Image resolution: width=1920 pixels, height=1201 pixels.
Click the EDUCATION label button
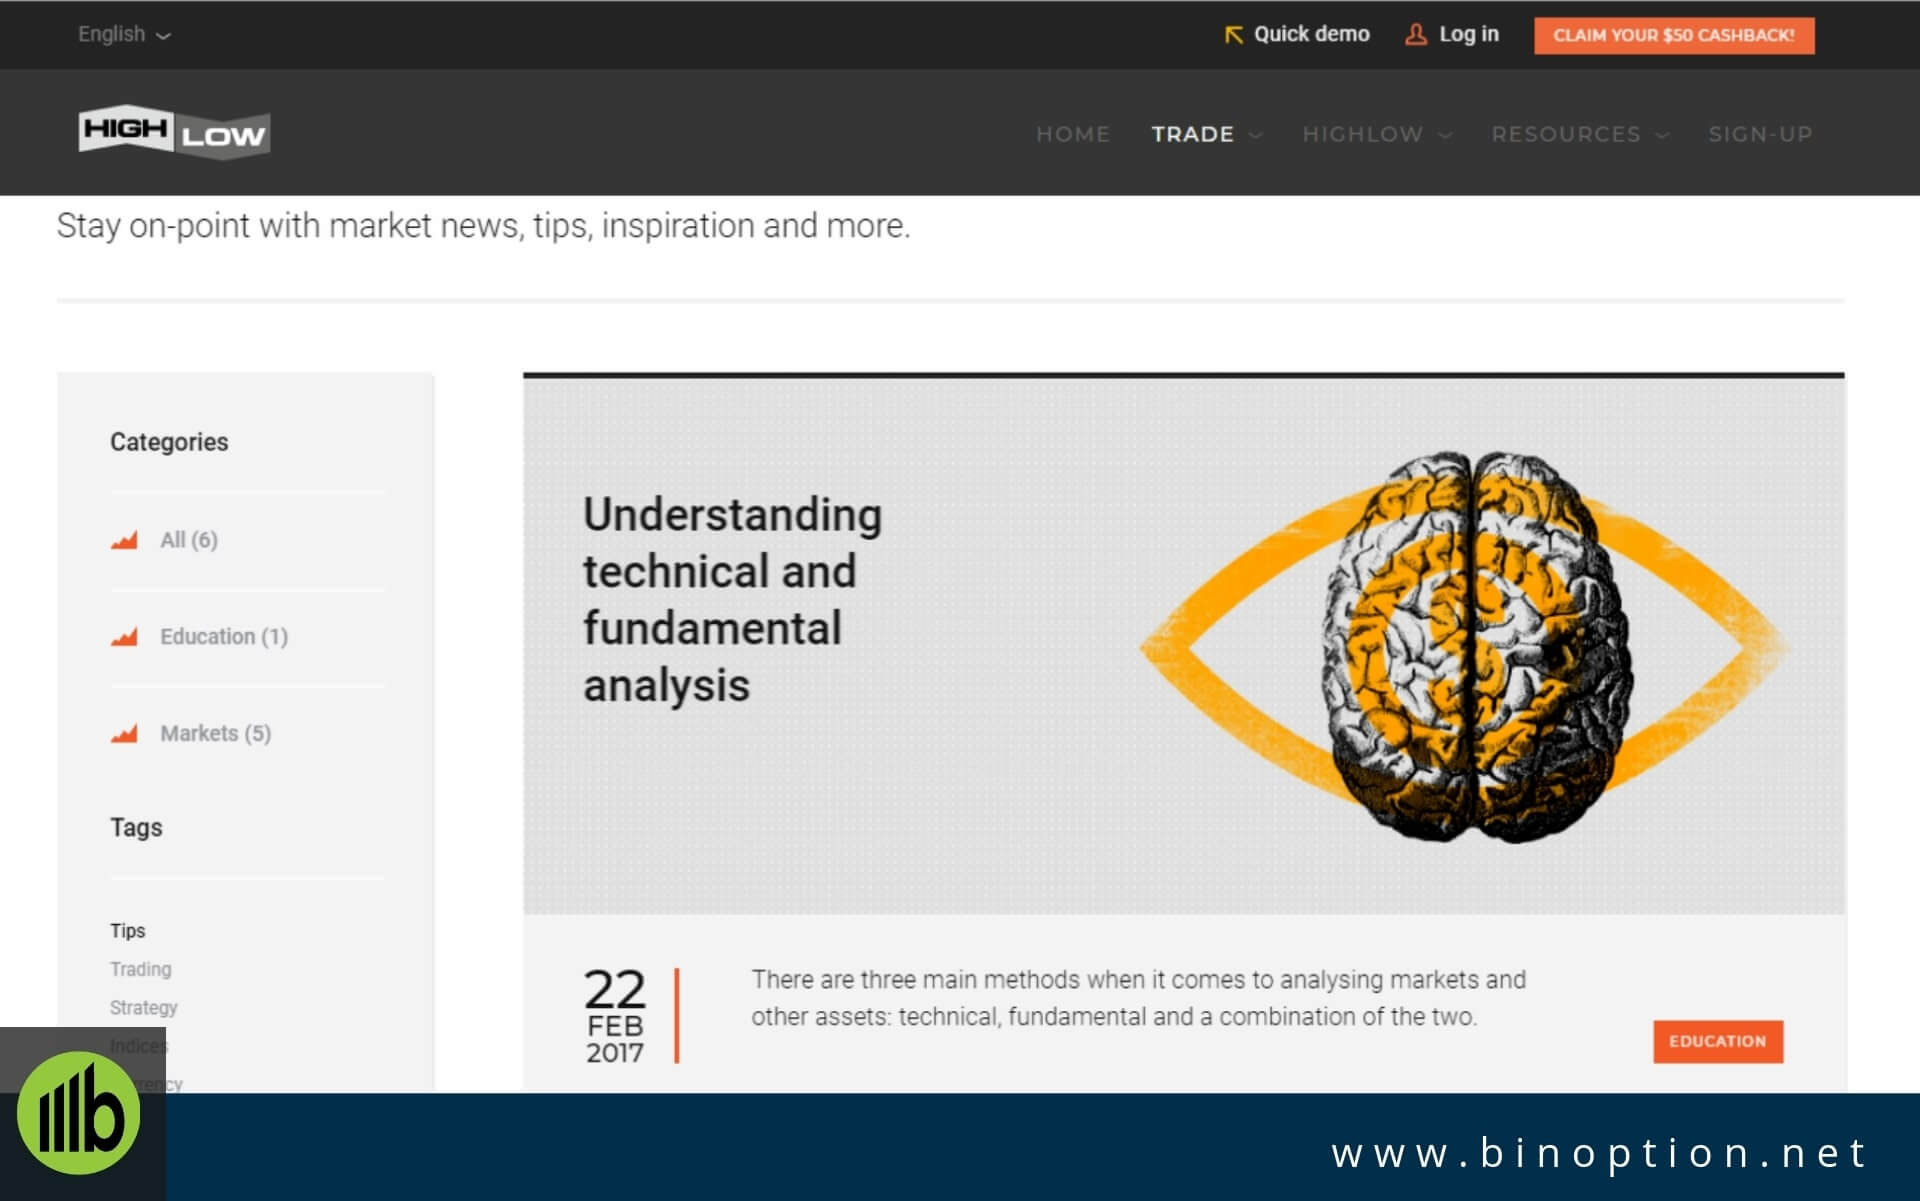(1717, 1041)
